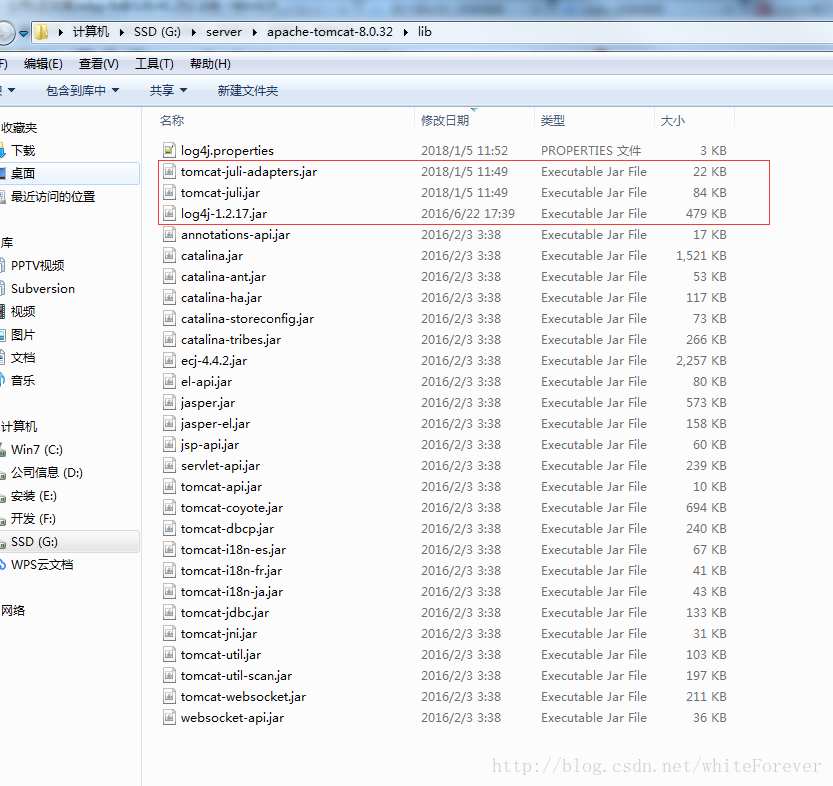
Task: Select 最近访问的位置 in navigation pane
Action: pos(53,196)
